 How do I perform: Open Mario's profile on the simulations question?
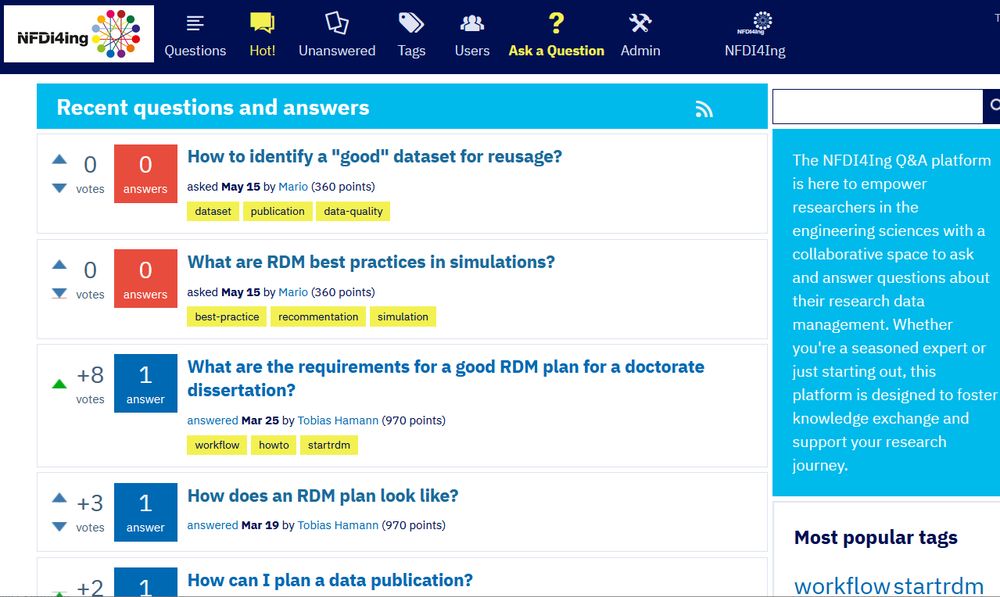293,291
